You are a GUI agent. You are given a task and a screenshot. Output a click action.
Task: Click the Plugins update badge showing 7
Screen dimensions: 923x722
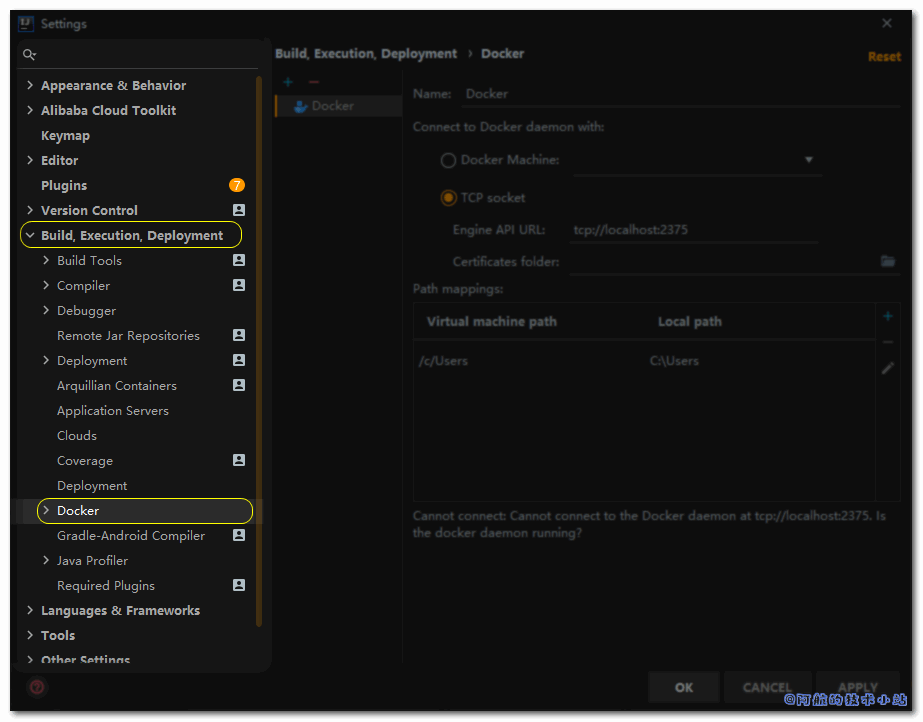[x=237, y=185]
